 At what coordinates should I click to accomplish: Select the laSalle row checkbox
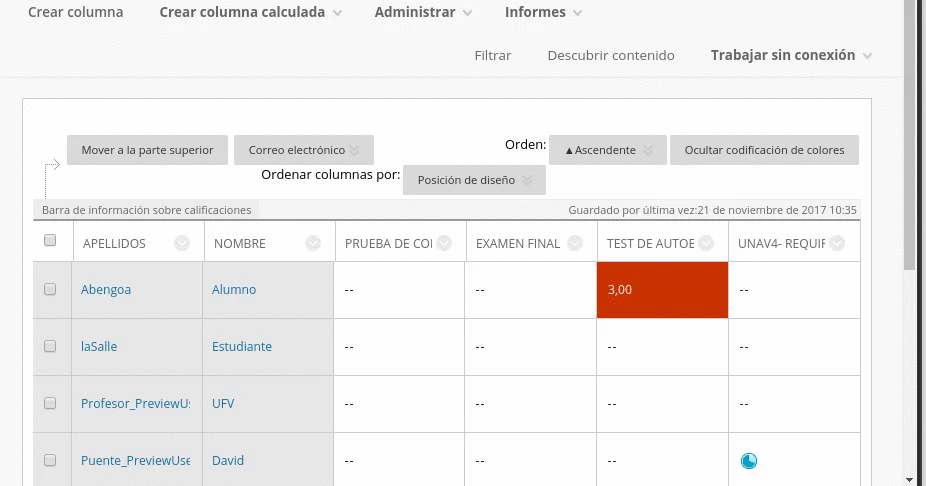pos(50,346)
